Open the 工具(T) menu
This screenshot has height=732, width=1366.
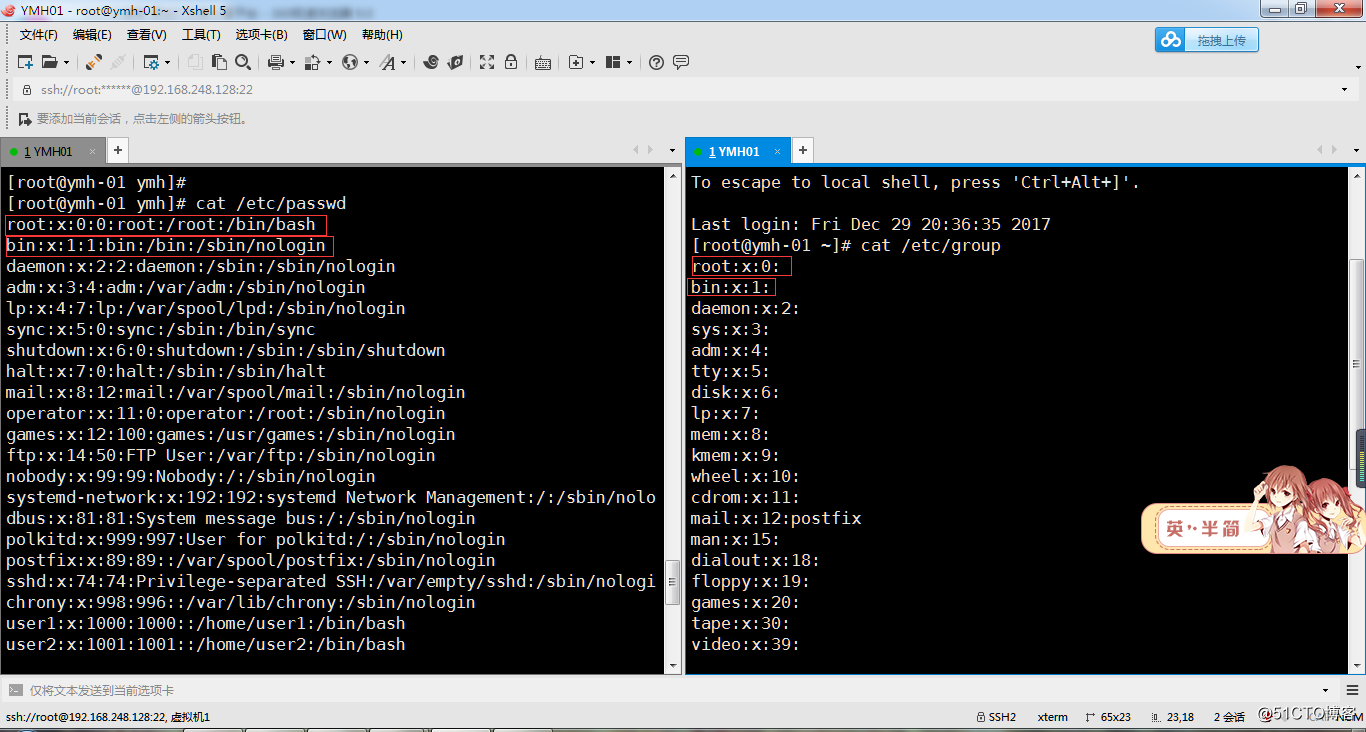[x=201, y=35]
